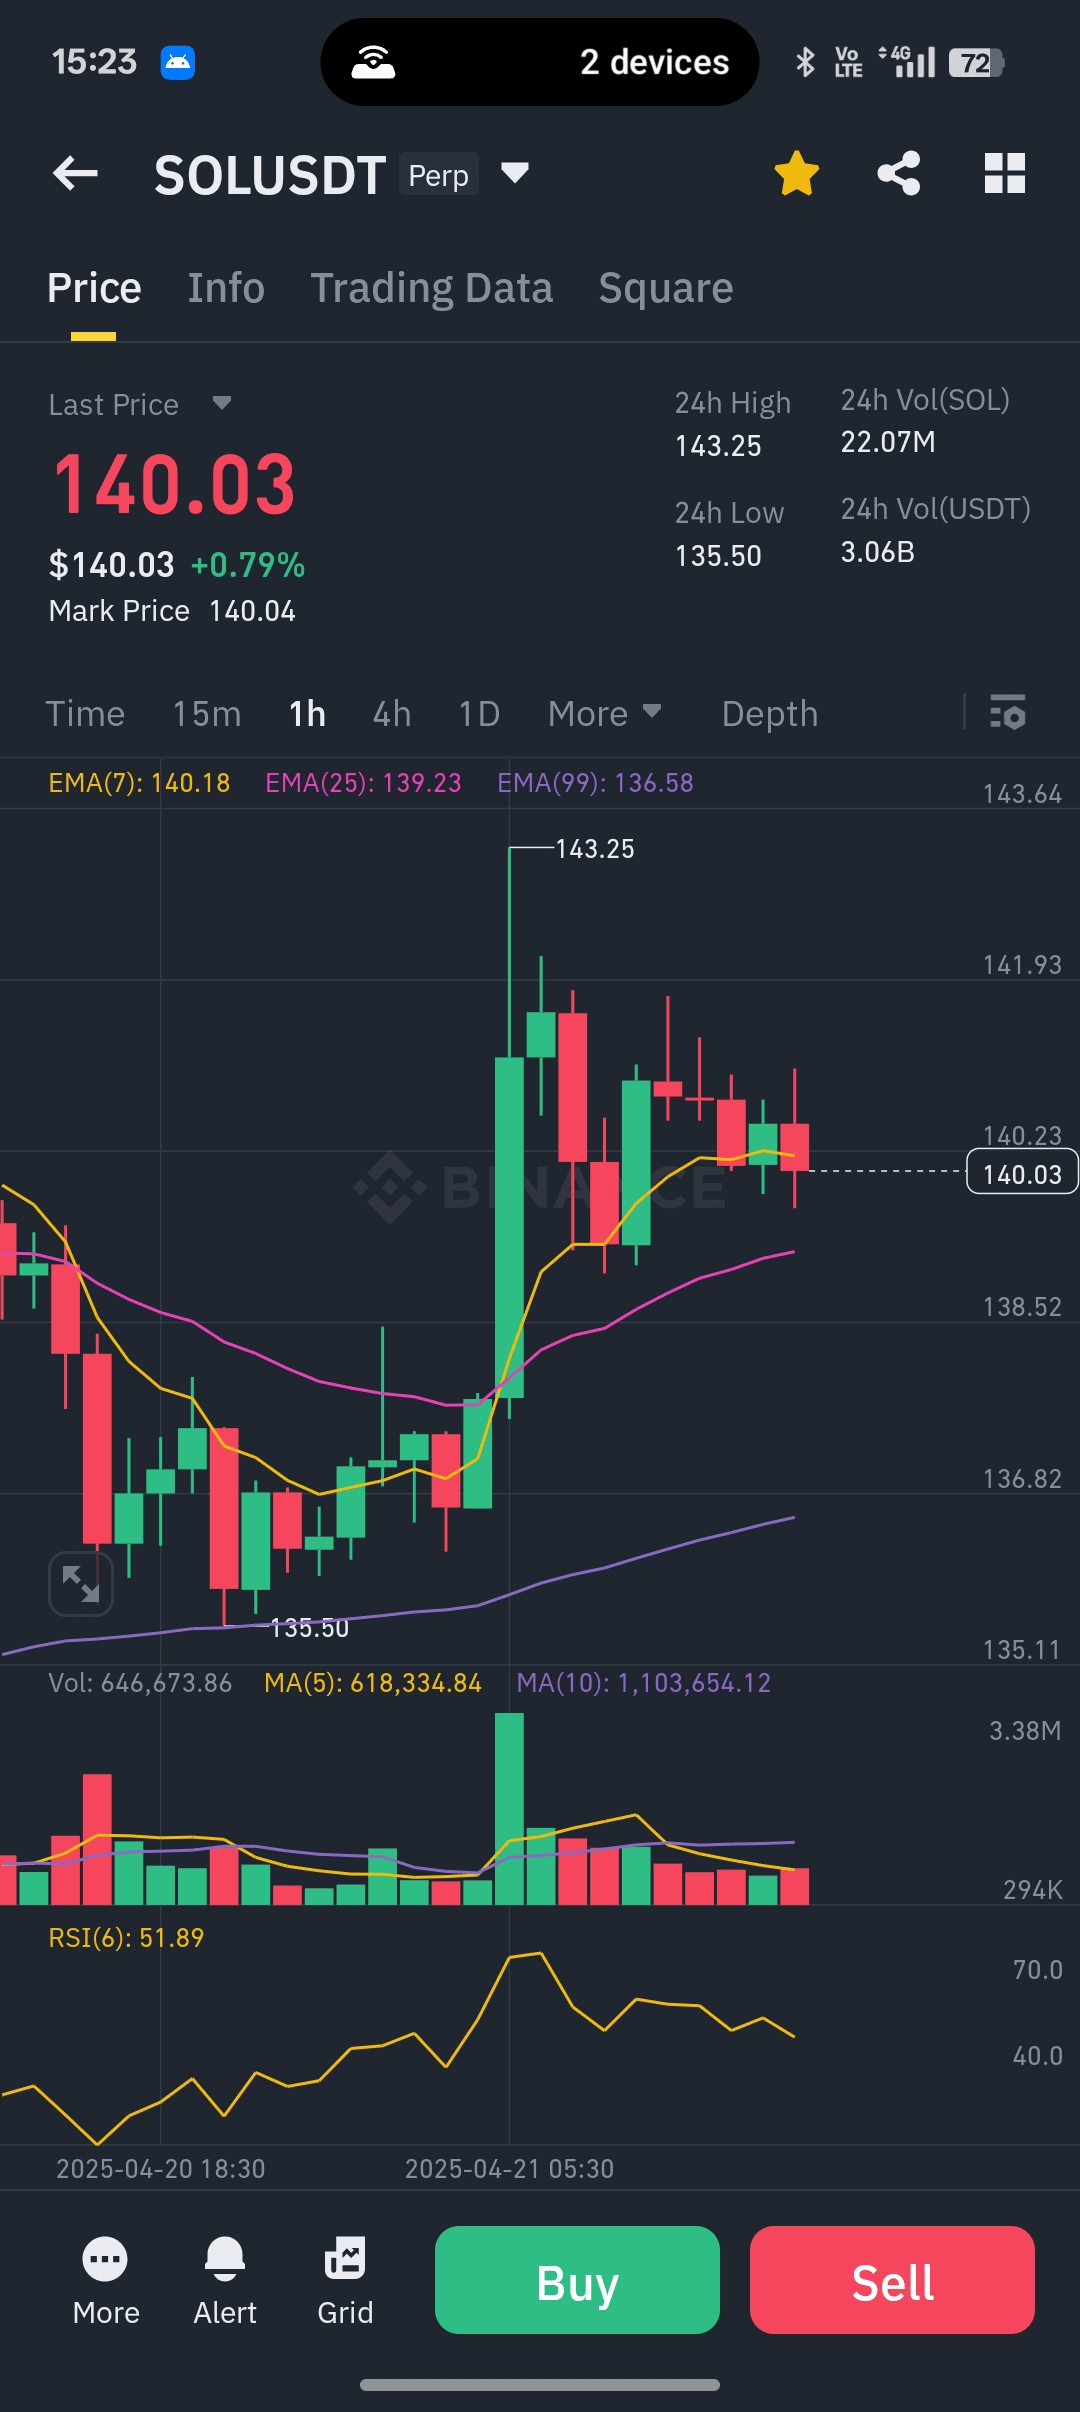Tap the large 140.03 last price
This screenshot has height=2412, width=1080.
(x=174, y=485)
